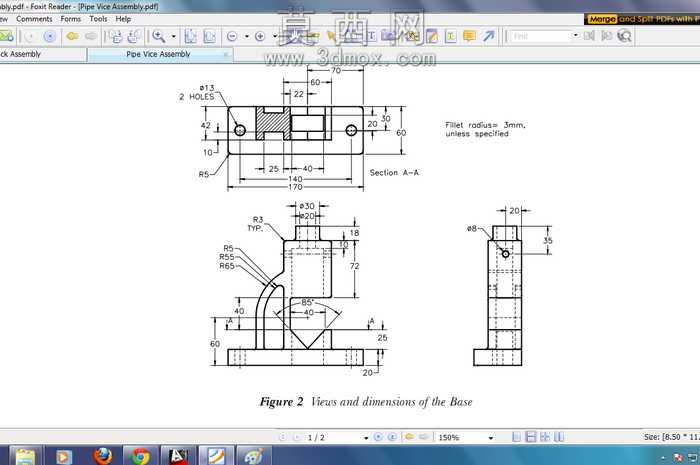This screenshot has height=465, width=700.
Task: Select the yellow sticky note comment tool
Action: pyautogui.click(x=469, y=36)
